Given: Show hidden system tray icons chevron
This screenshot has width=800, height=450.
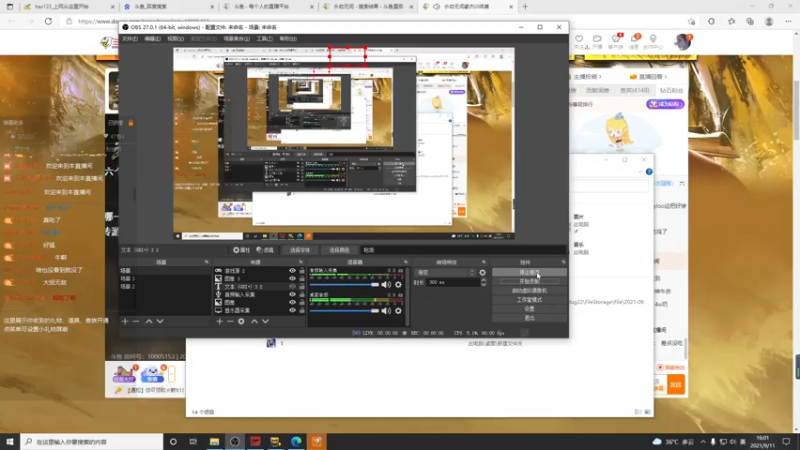Looking at the screenshot, I should [x=703, y=441].
